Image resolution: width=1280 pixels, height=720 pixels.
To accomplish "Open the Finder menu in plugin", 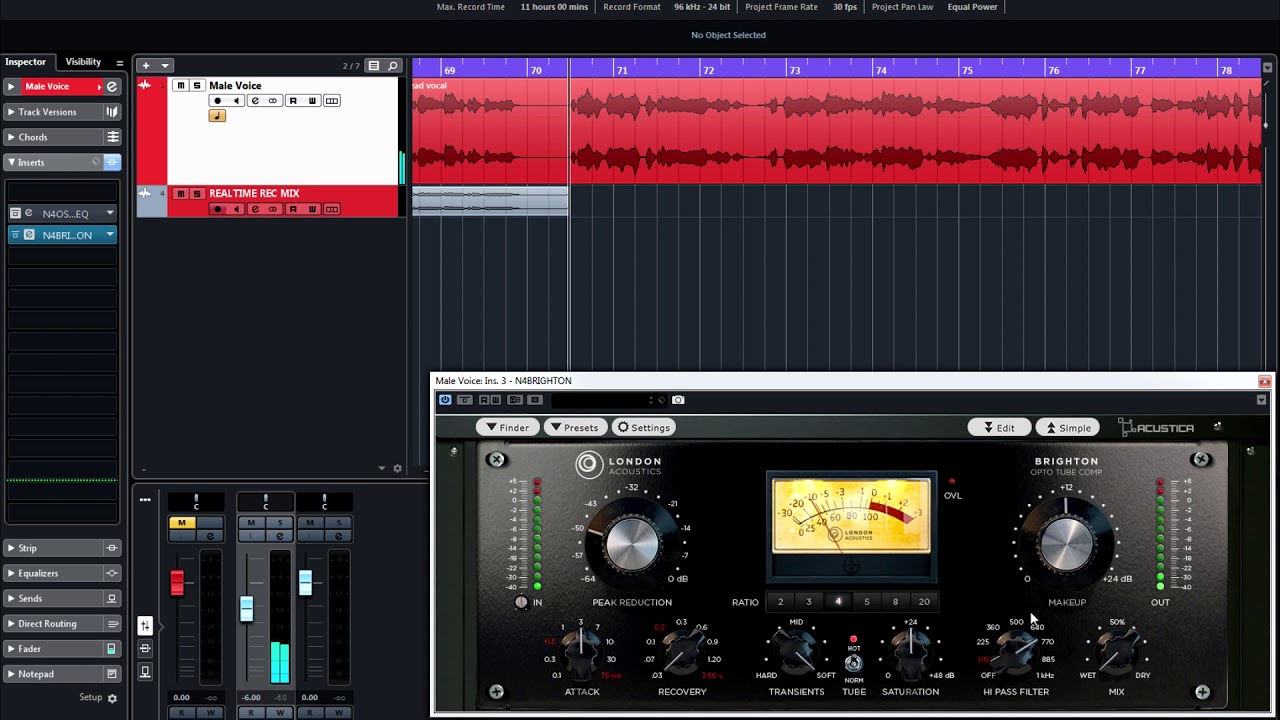I will point(506,428).
